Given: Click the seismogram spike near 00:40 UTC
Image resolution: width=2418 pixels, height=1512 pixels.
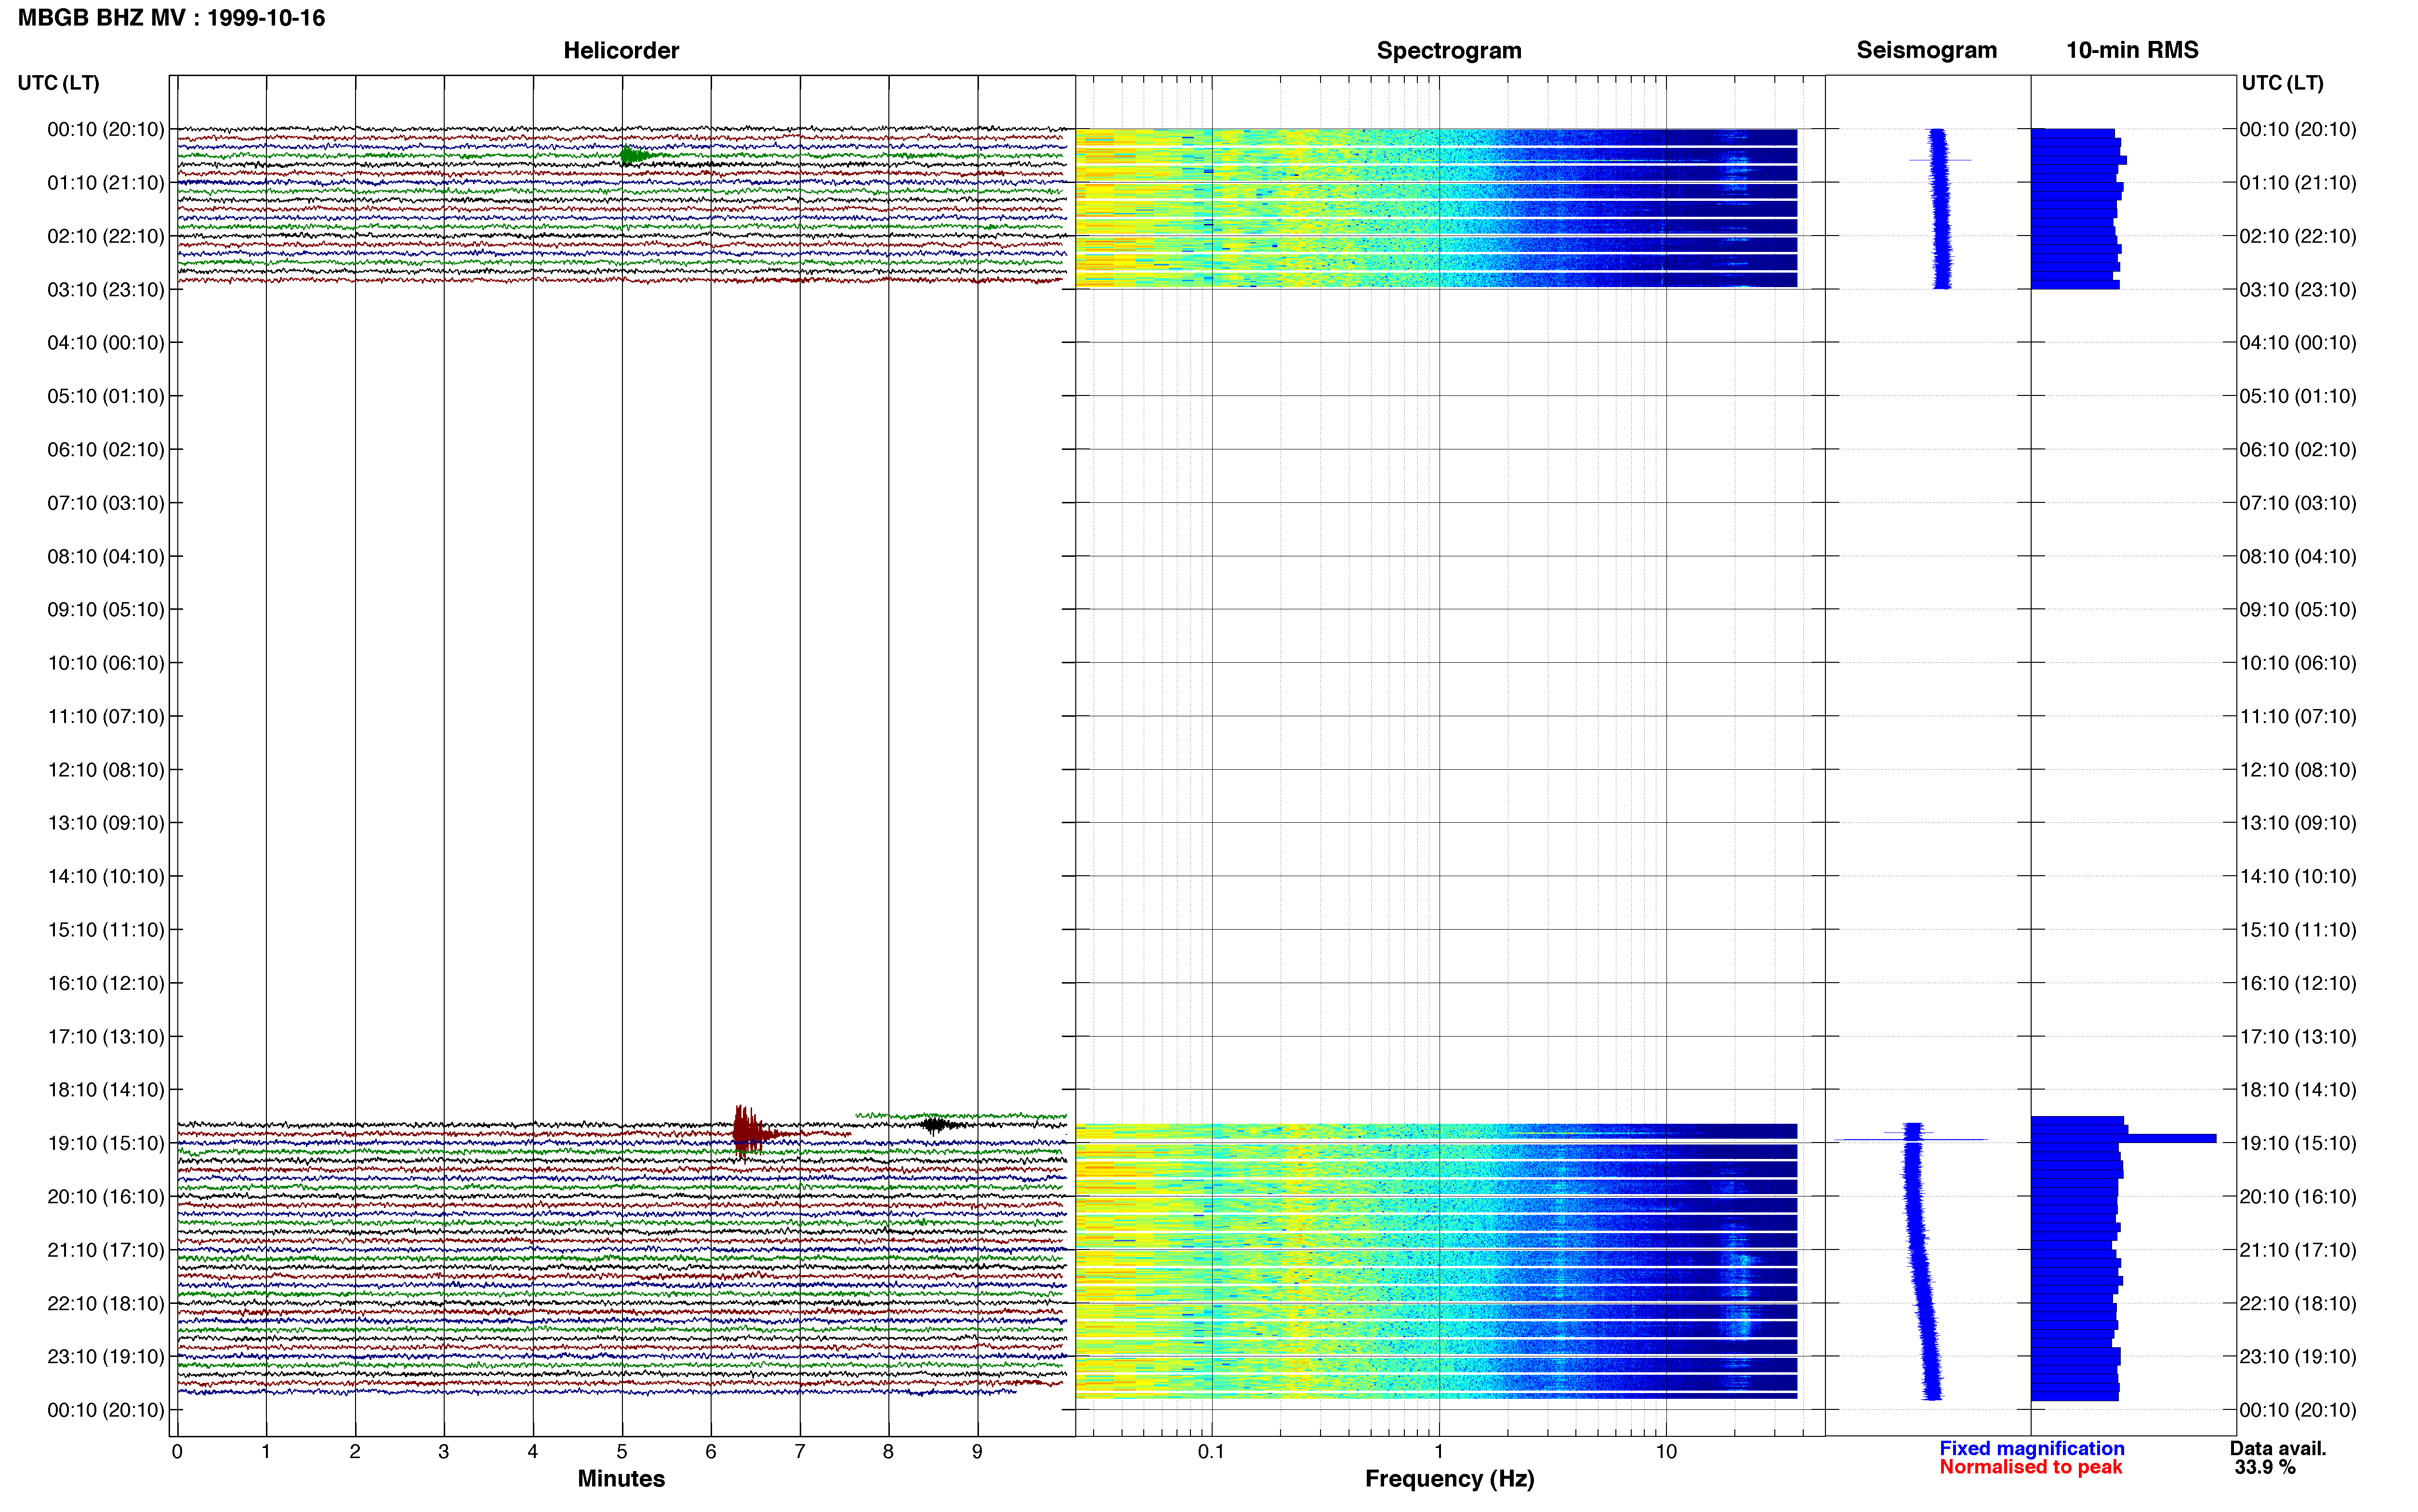Looking at the screenshot, I should [x=1939, y=160].
